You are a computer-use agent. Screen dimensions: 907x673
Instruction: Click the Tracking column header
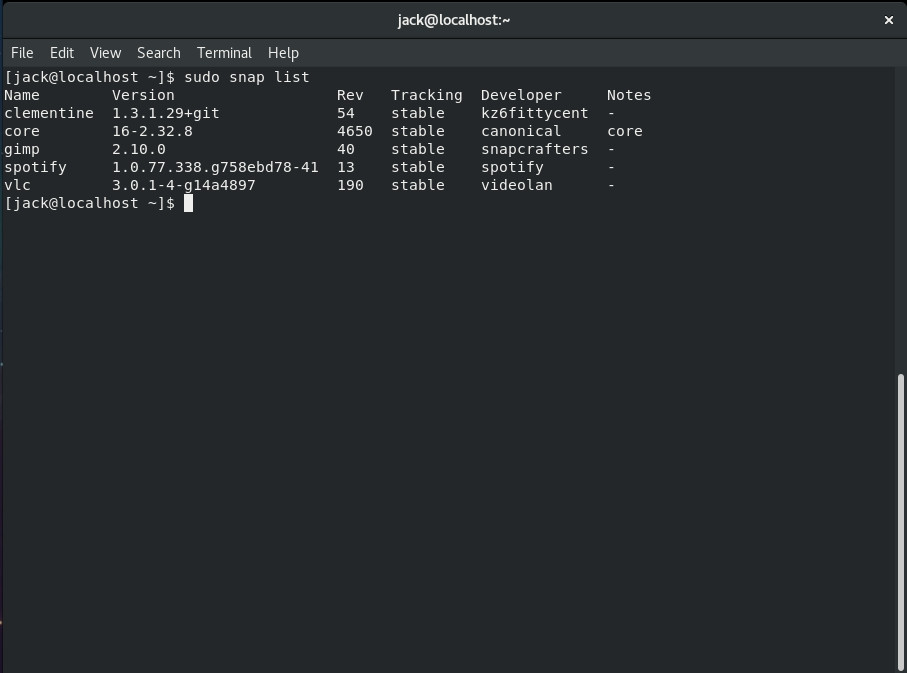426,96
